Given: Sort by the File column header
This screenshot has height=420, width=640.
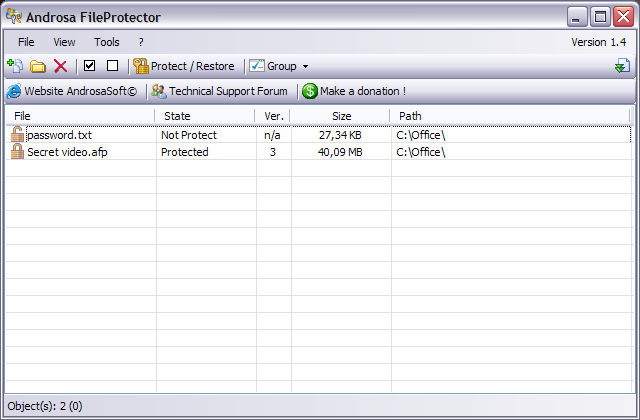Looking at the screenshot, I should 80,116.
